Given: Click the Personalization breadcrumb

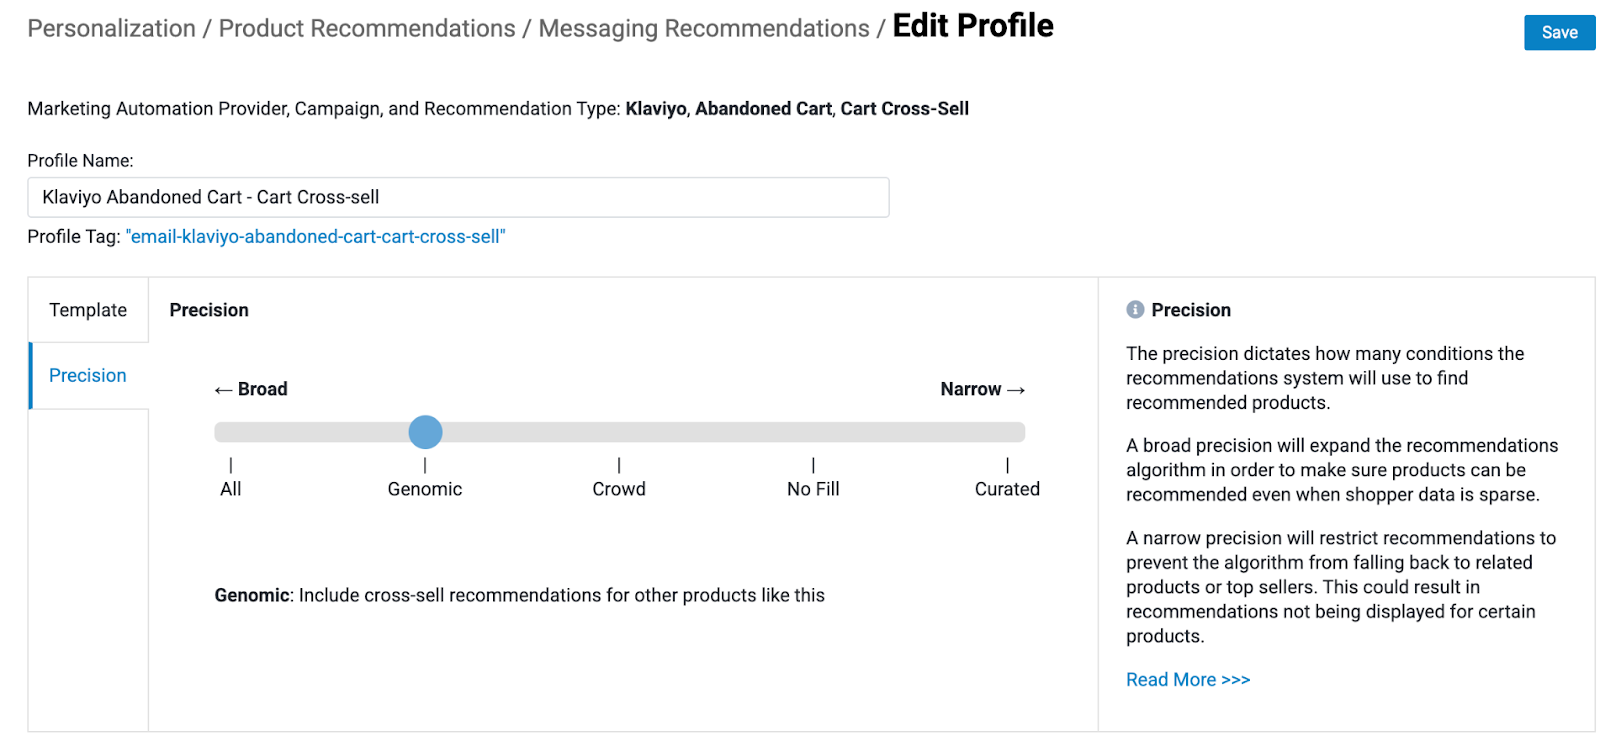Looking at the screenshot, I should [111, 29].
